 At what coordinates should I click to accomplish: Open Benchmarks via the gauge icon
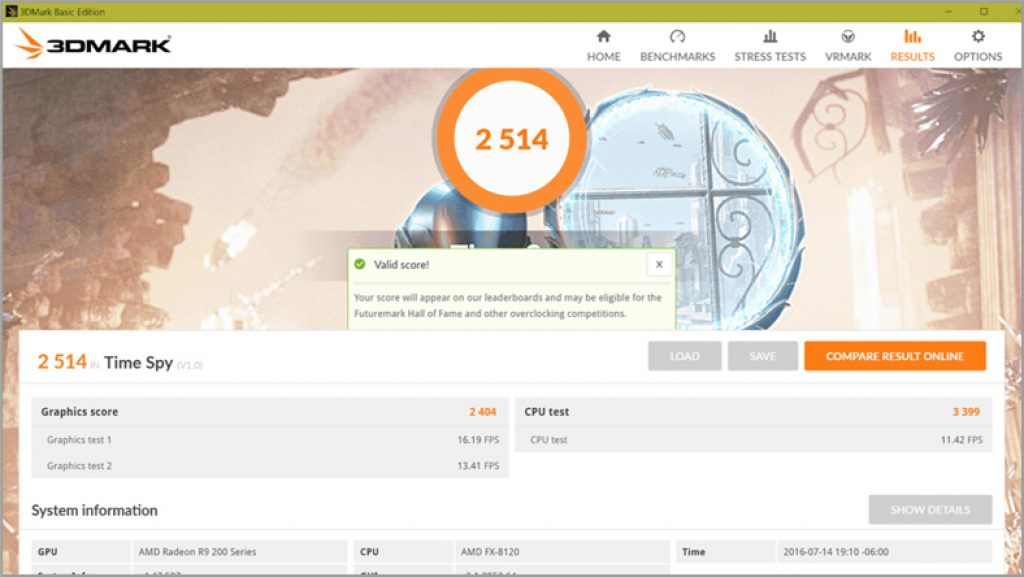[x=677, y=37]
